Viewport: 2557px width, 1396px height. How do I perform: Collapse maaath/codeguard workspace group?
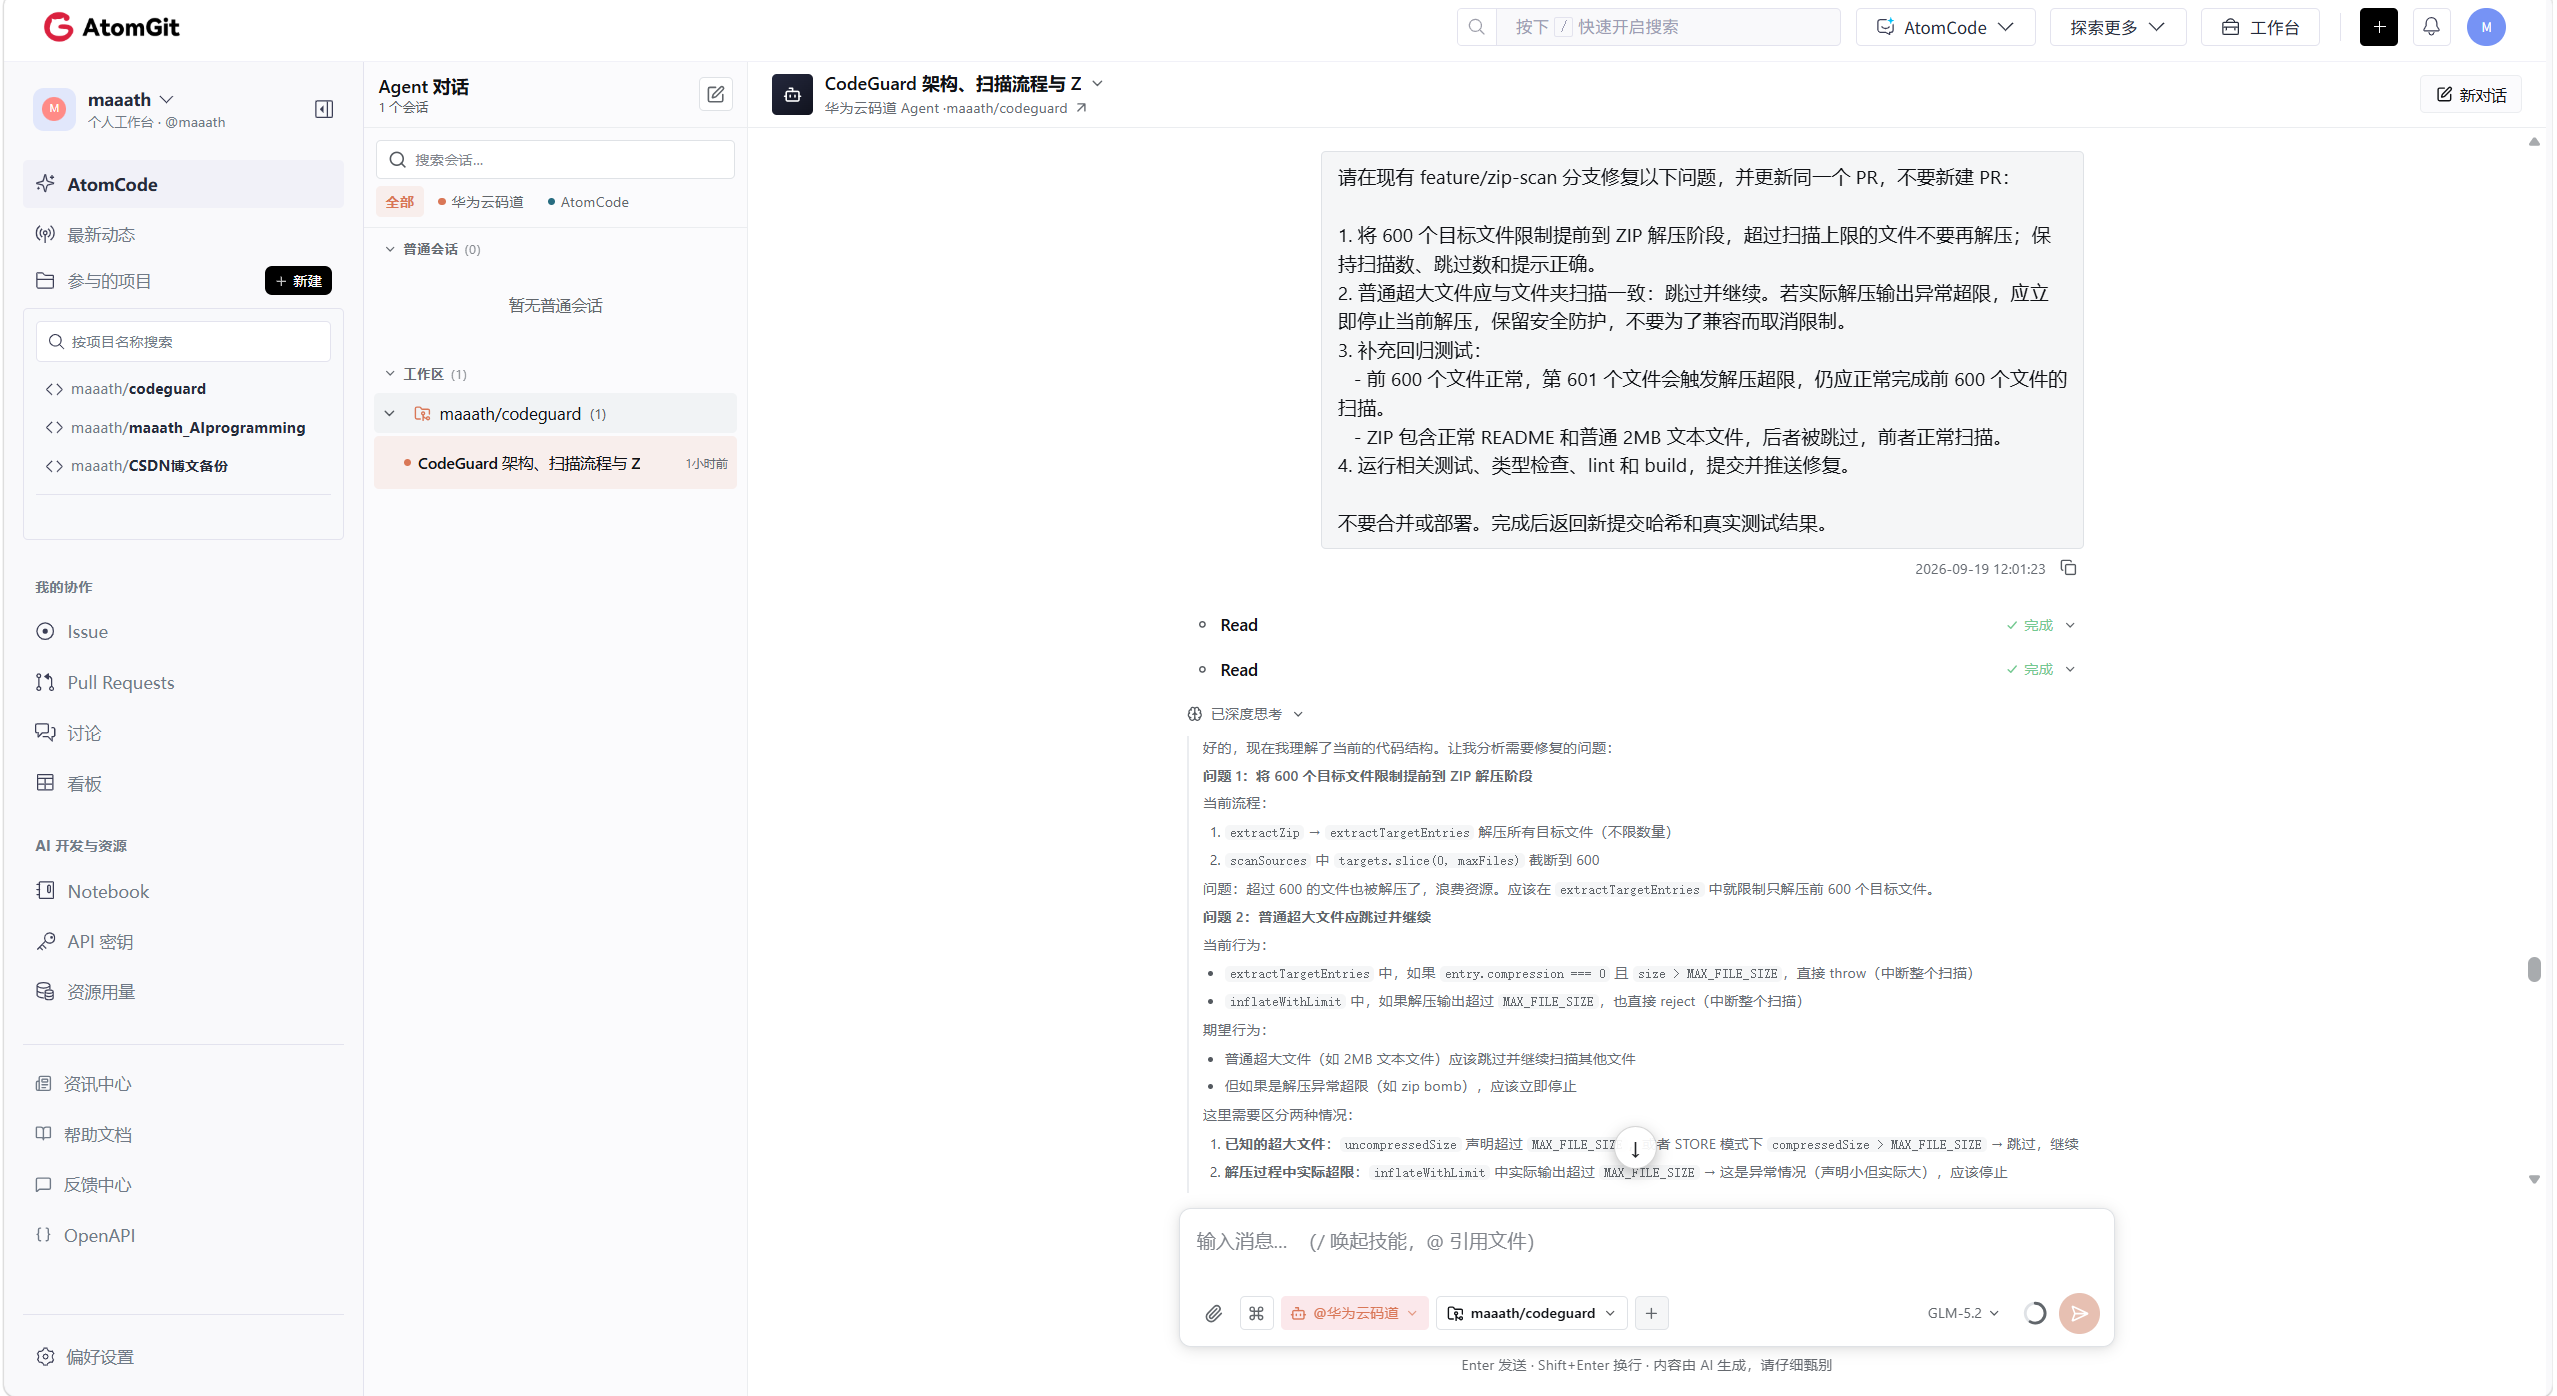(x=390, y=414)
